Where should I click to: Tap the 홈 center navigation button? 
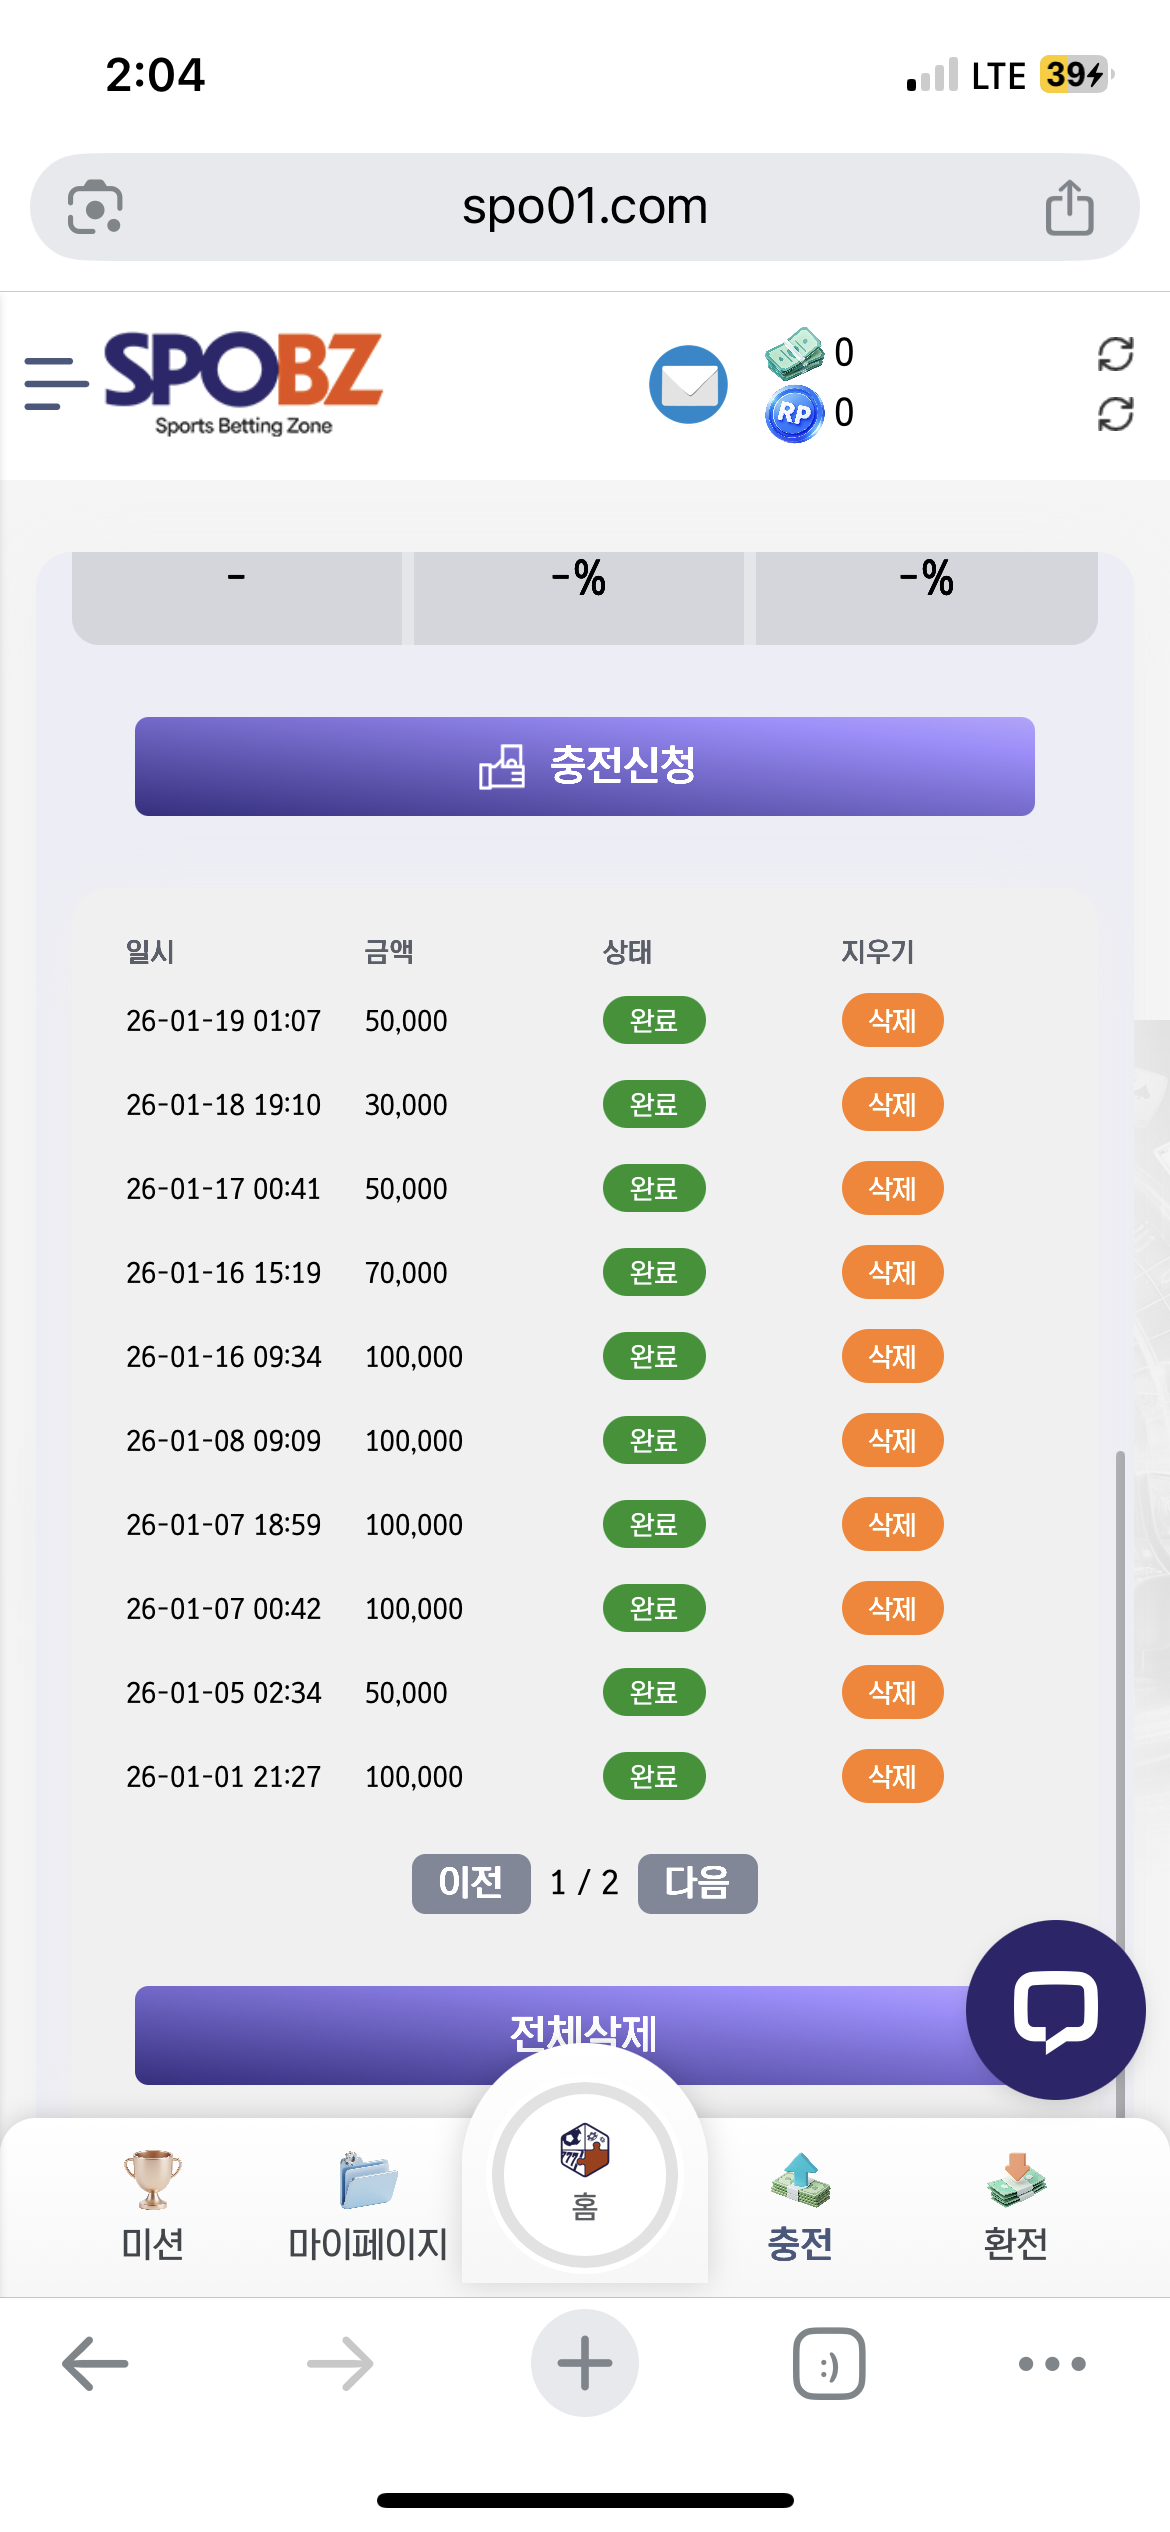[x=585, y=2174]
